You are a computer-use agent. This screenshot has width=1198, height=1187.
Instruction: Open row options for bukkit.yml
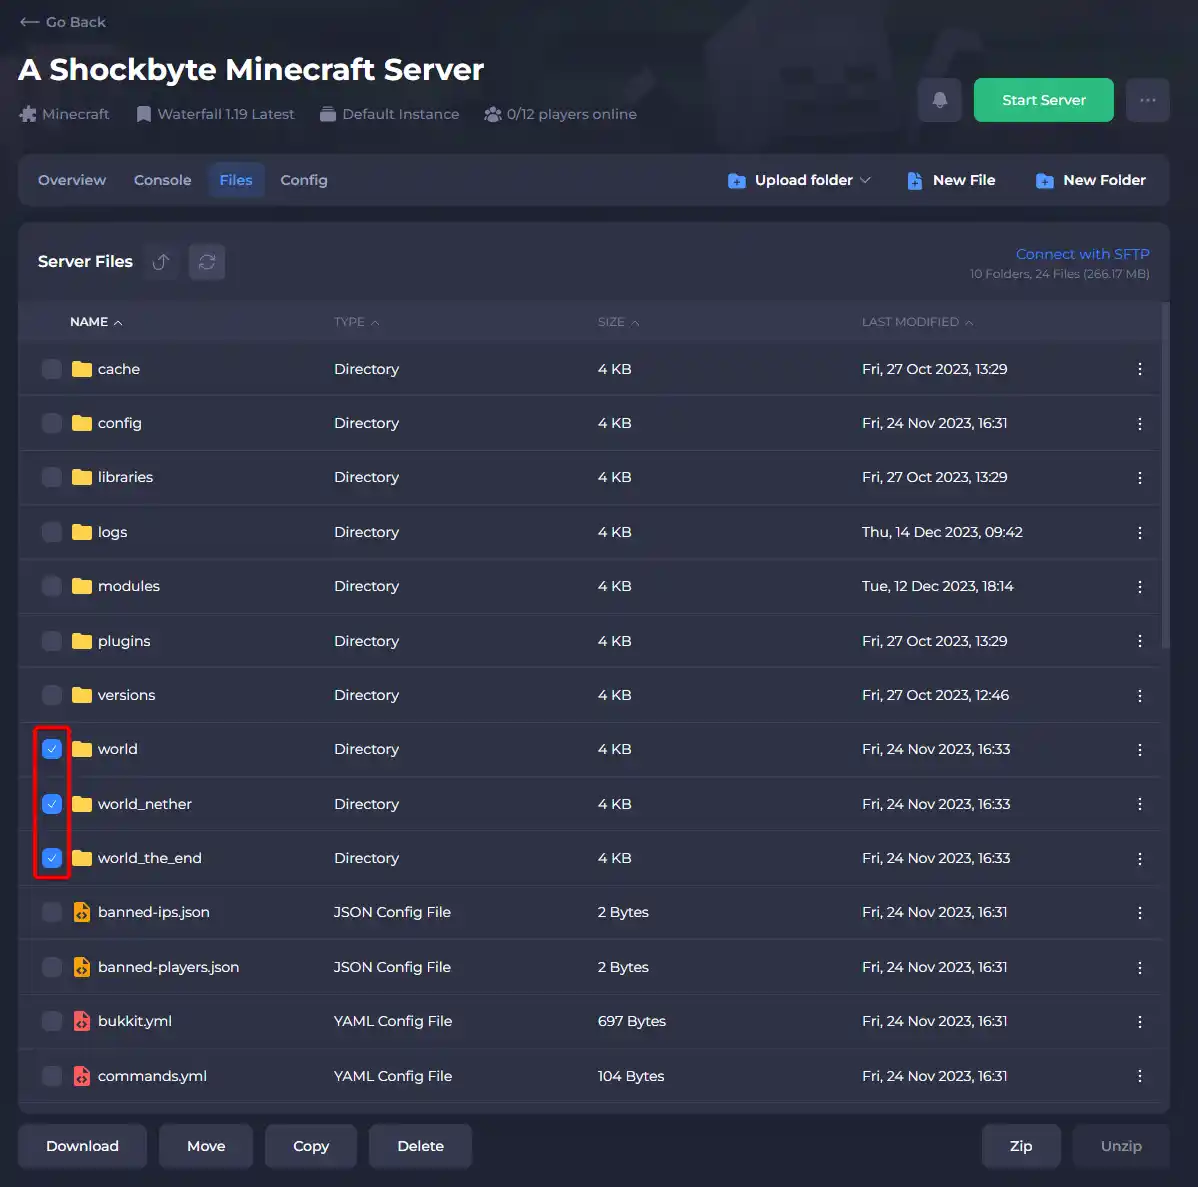[1140, 1021]
